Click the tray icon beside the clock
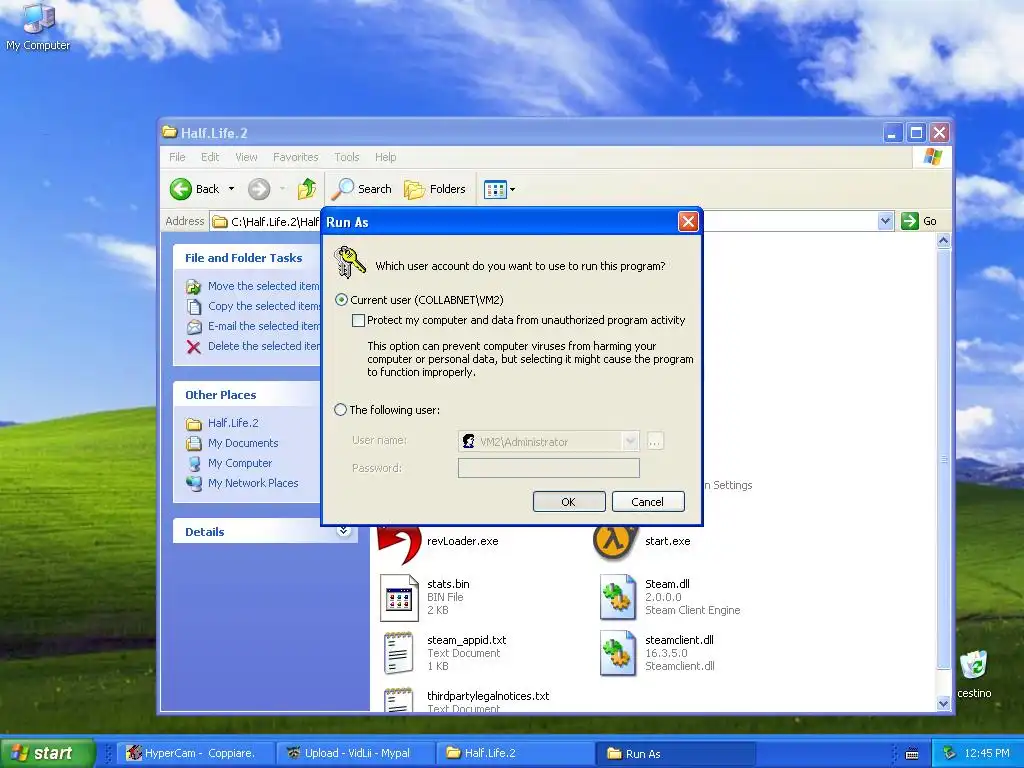 [950, 753]
